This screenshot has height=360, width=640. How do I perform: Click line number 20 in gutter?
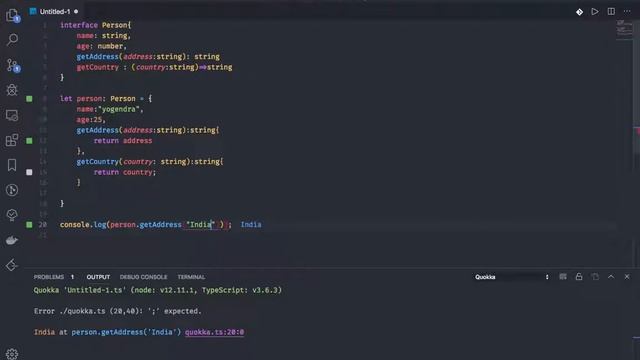(43, 224)
